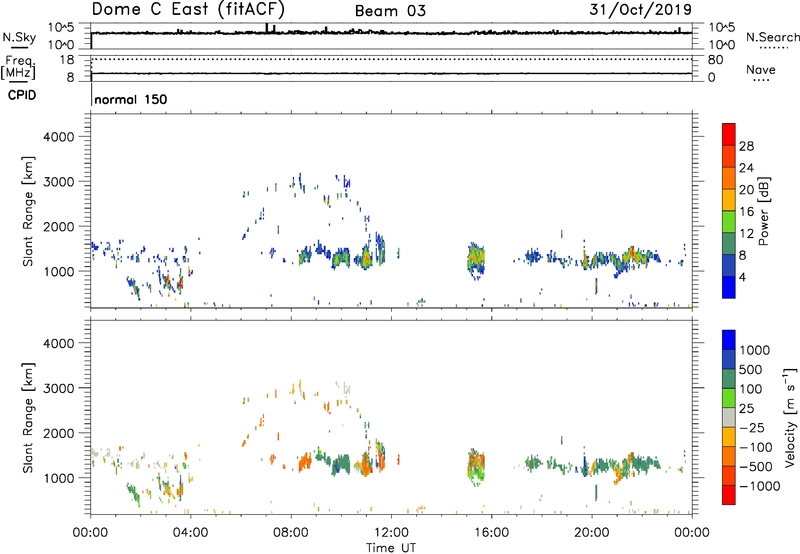Click the 'Time UT' axis title
800x554 pixels.
pyautogui.click(x=391, y=548)
